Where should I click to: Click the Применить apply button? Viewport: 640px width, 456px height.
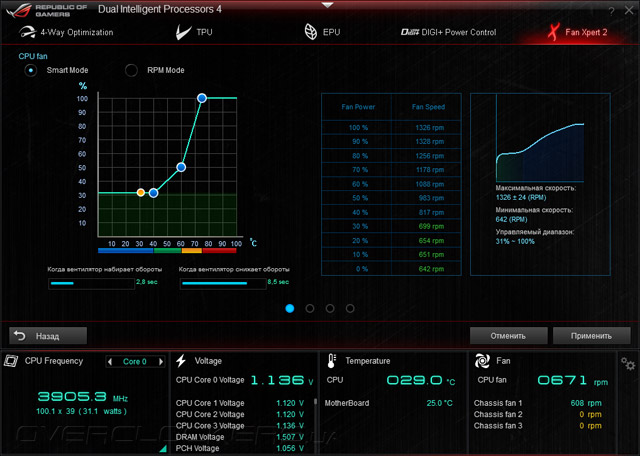(x=591, y=336)
